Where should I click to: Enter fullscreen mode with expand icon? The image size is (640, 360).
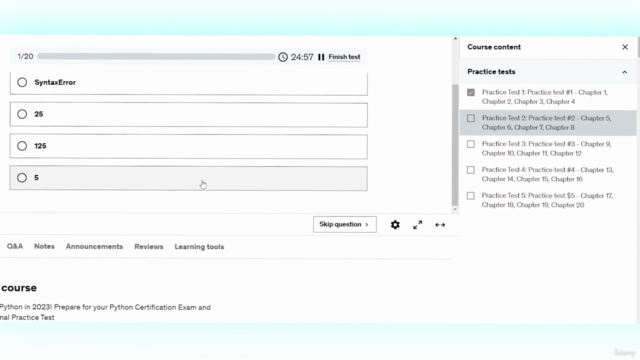point(418,225)
